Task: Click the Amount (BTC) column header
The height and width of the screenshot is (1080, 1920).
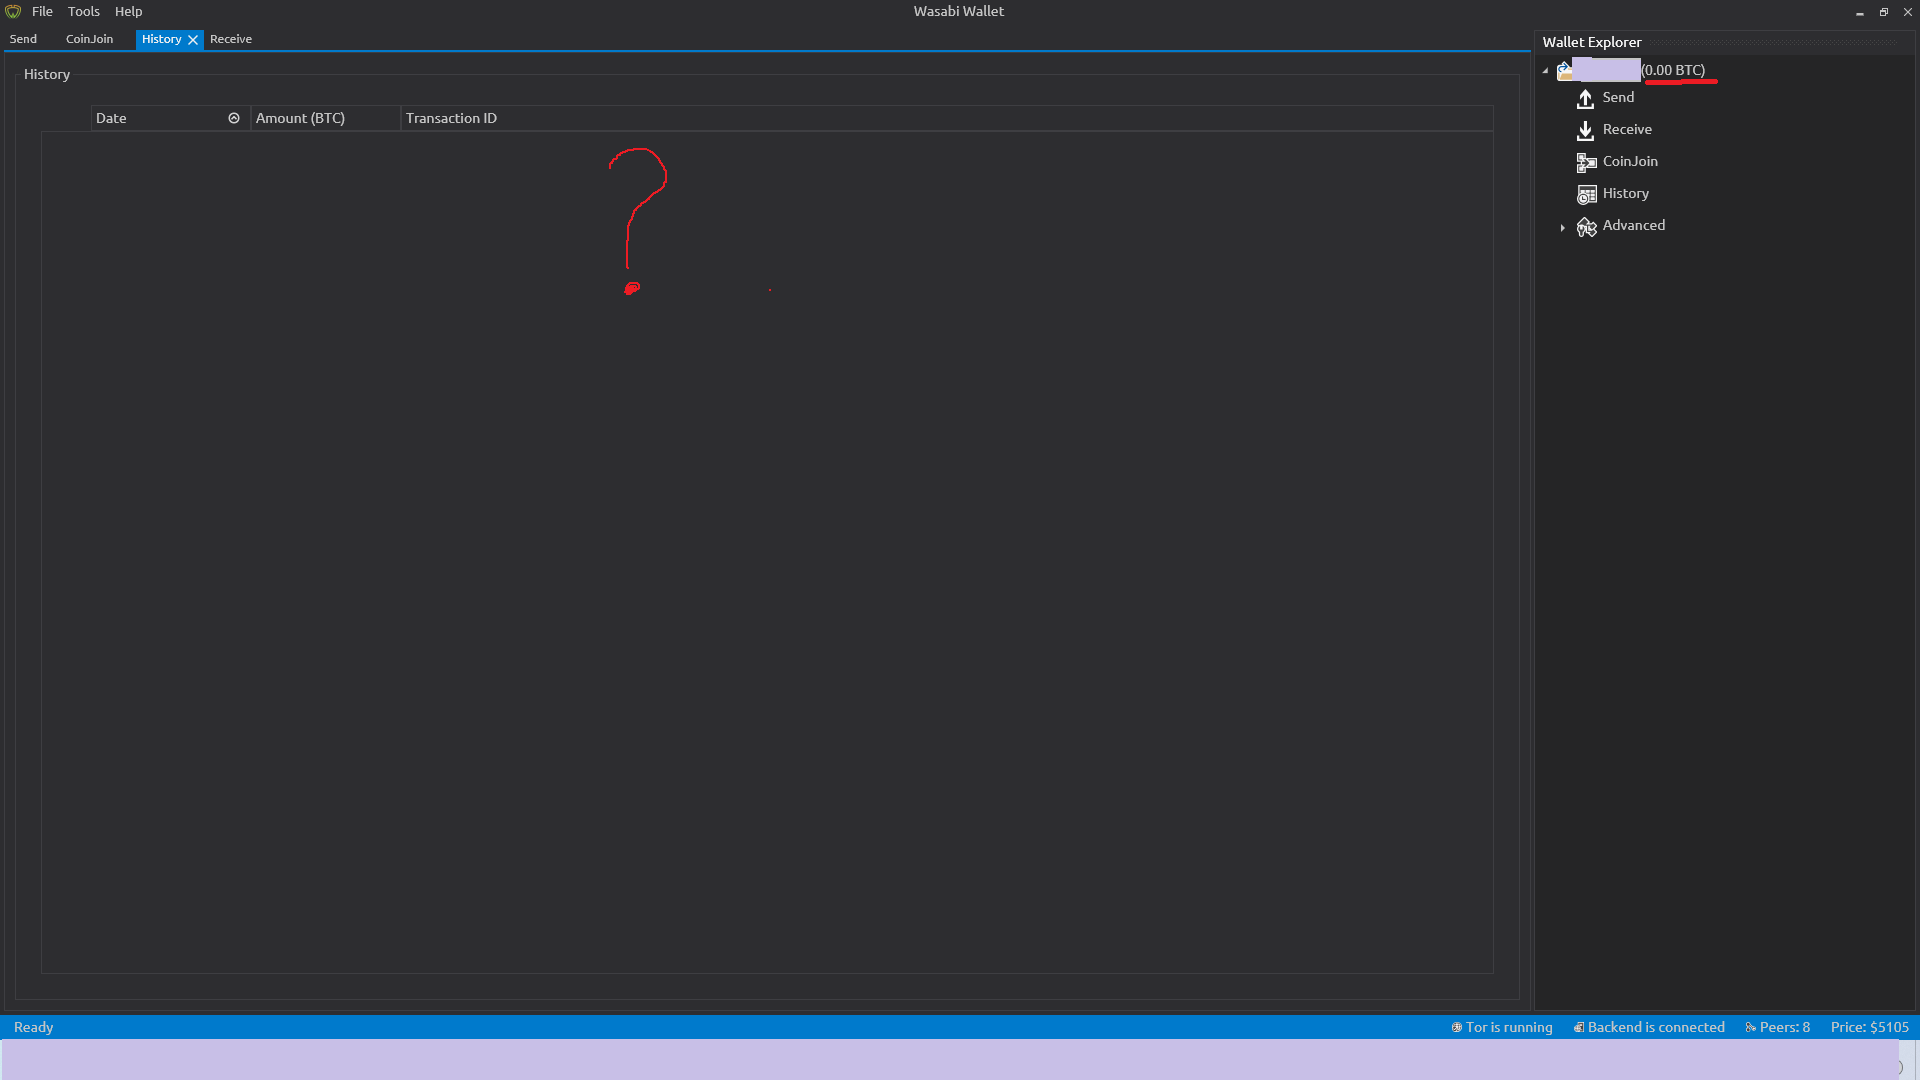Action: pos(300,118)
